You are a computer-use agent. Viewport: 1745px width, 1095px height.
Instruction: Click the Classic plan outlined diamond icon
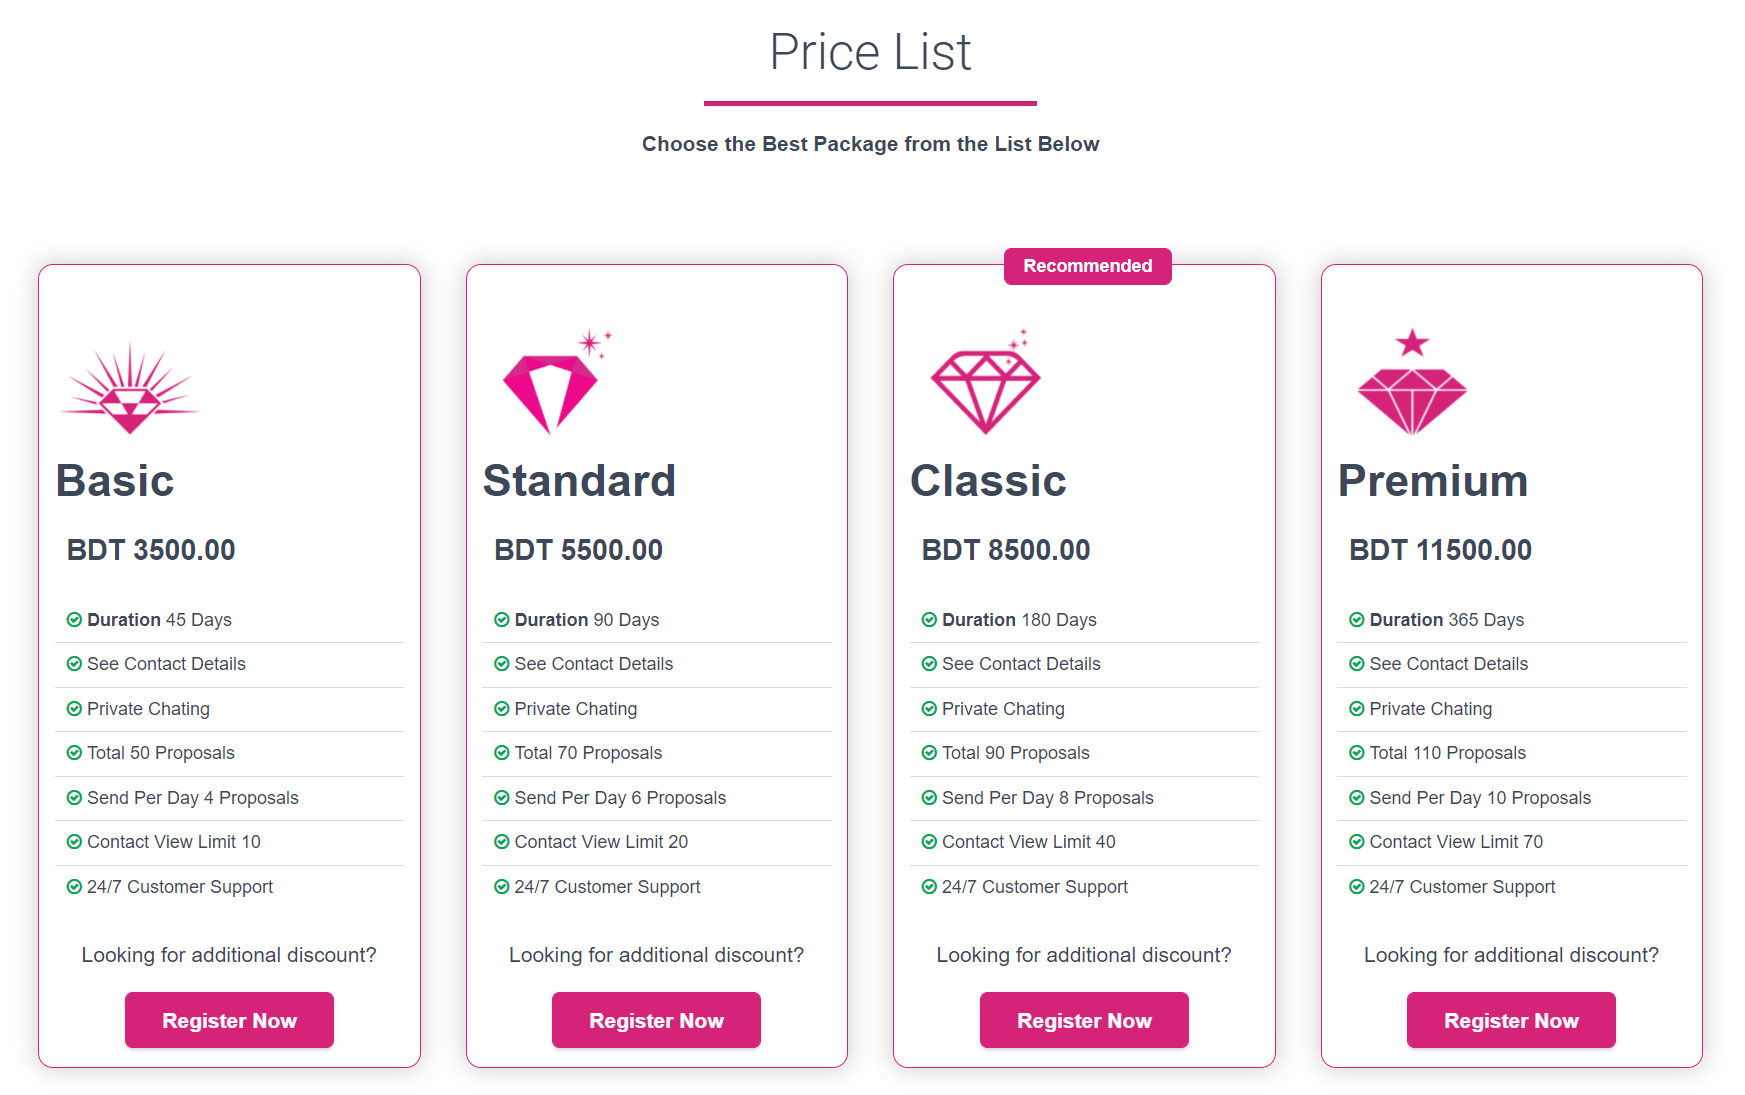pos(985,387)
